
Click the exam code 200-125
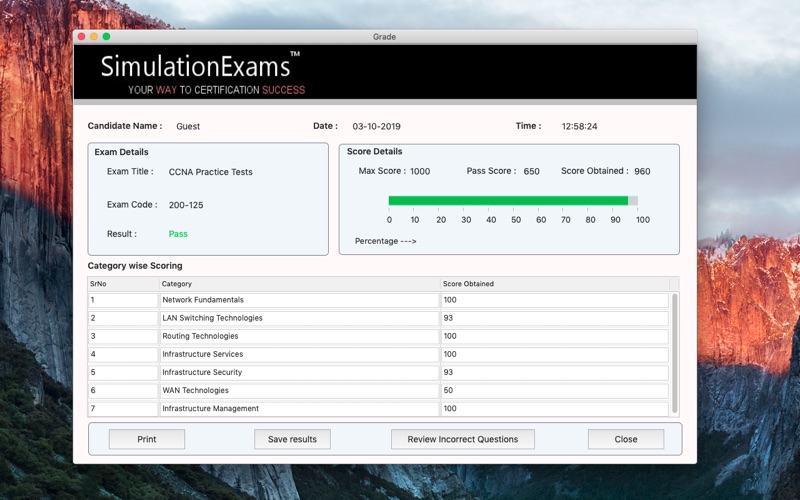point(186,205)
